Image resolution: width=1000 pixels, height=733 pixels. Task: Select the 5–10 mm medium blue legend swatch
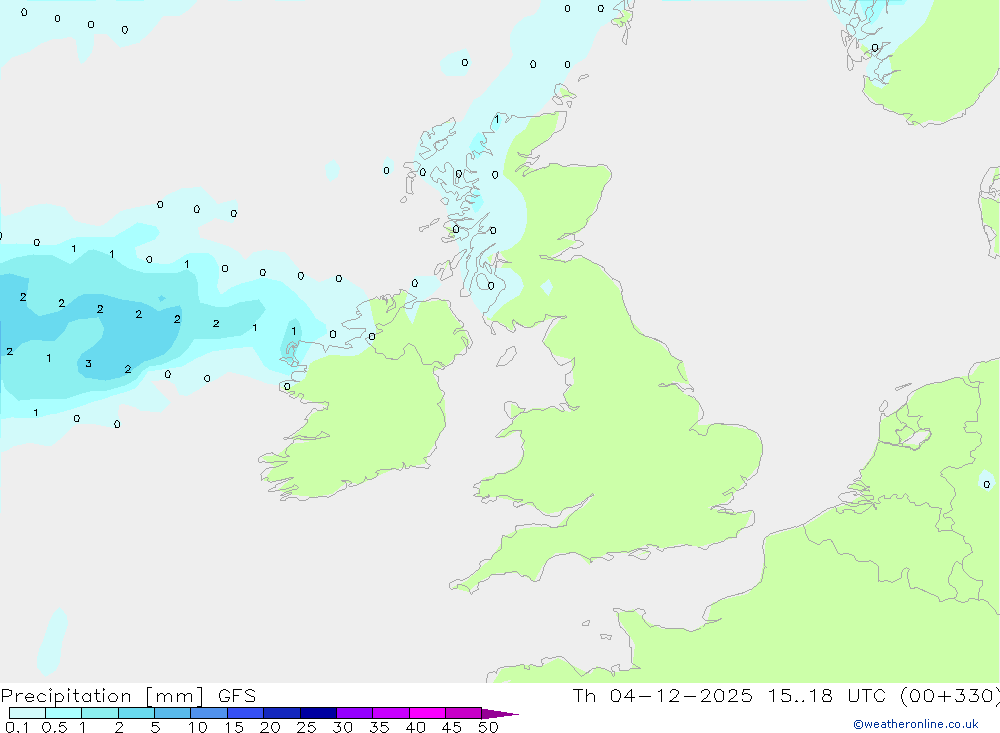point(172,713)
